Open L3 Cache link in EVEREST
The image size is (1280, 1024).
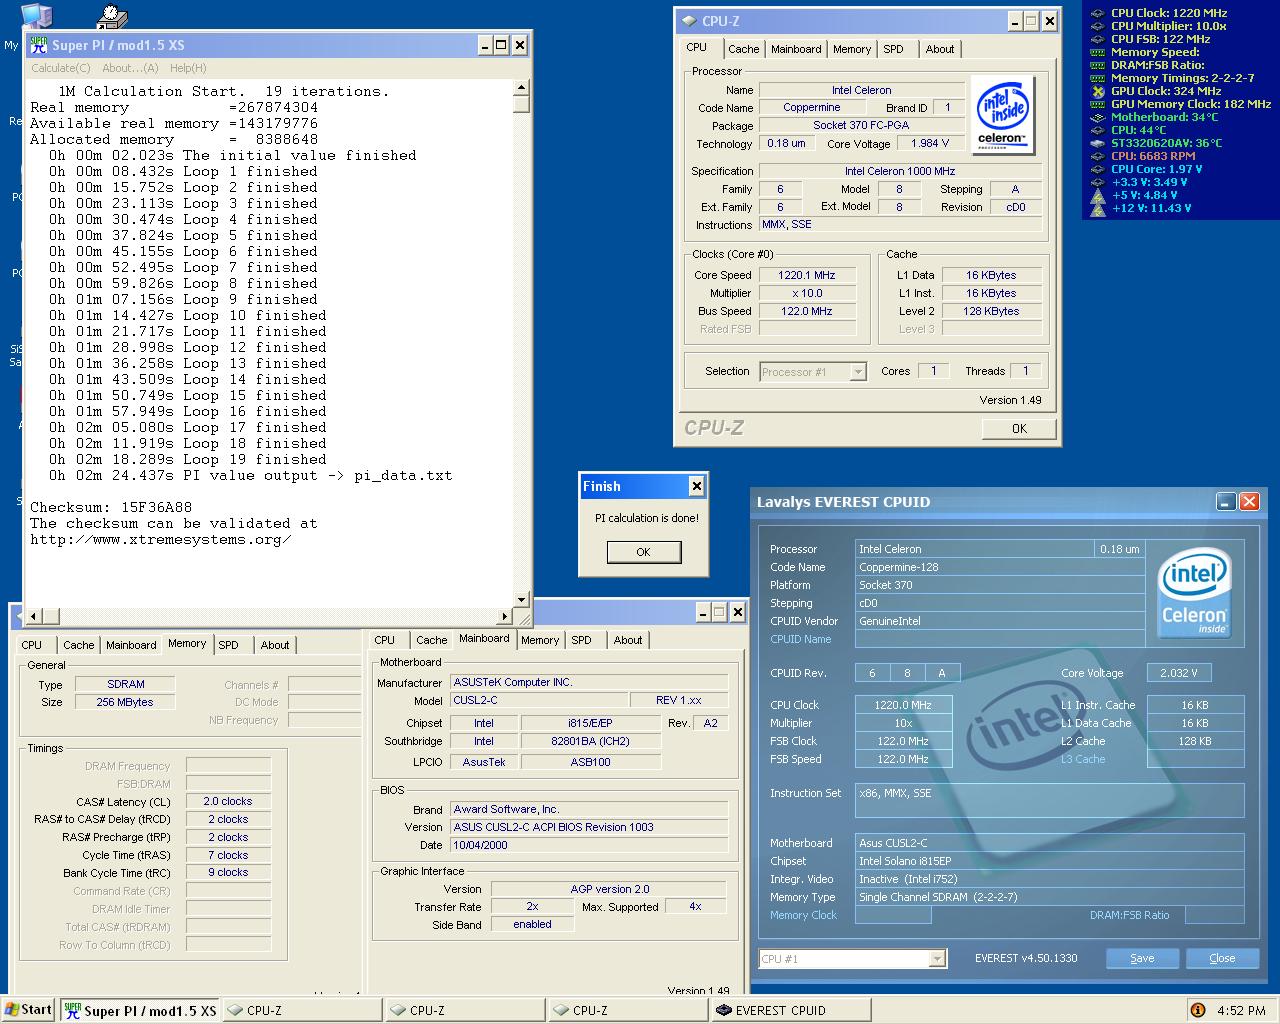[1083, 759]
